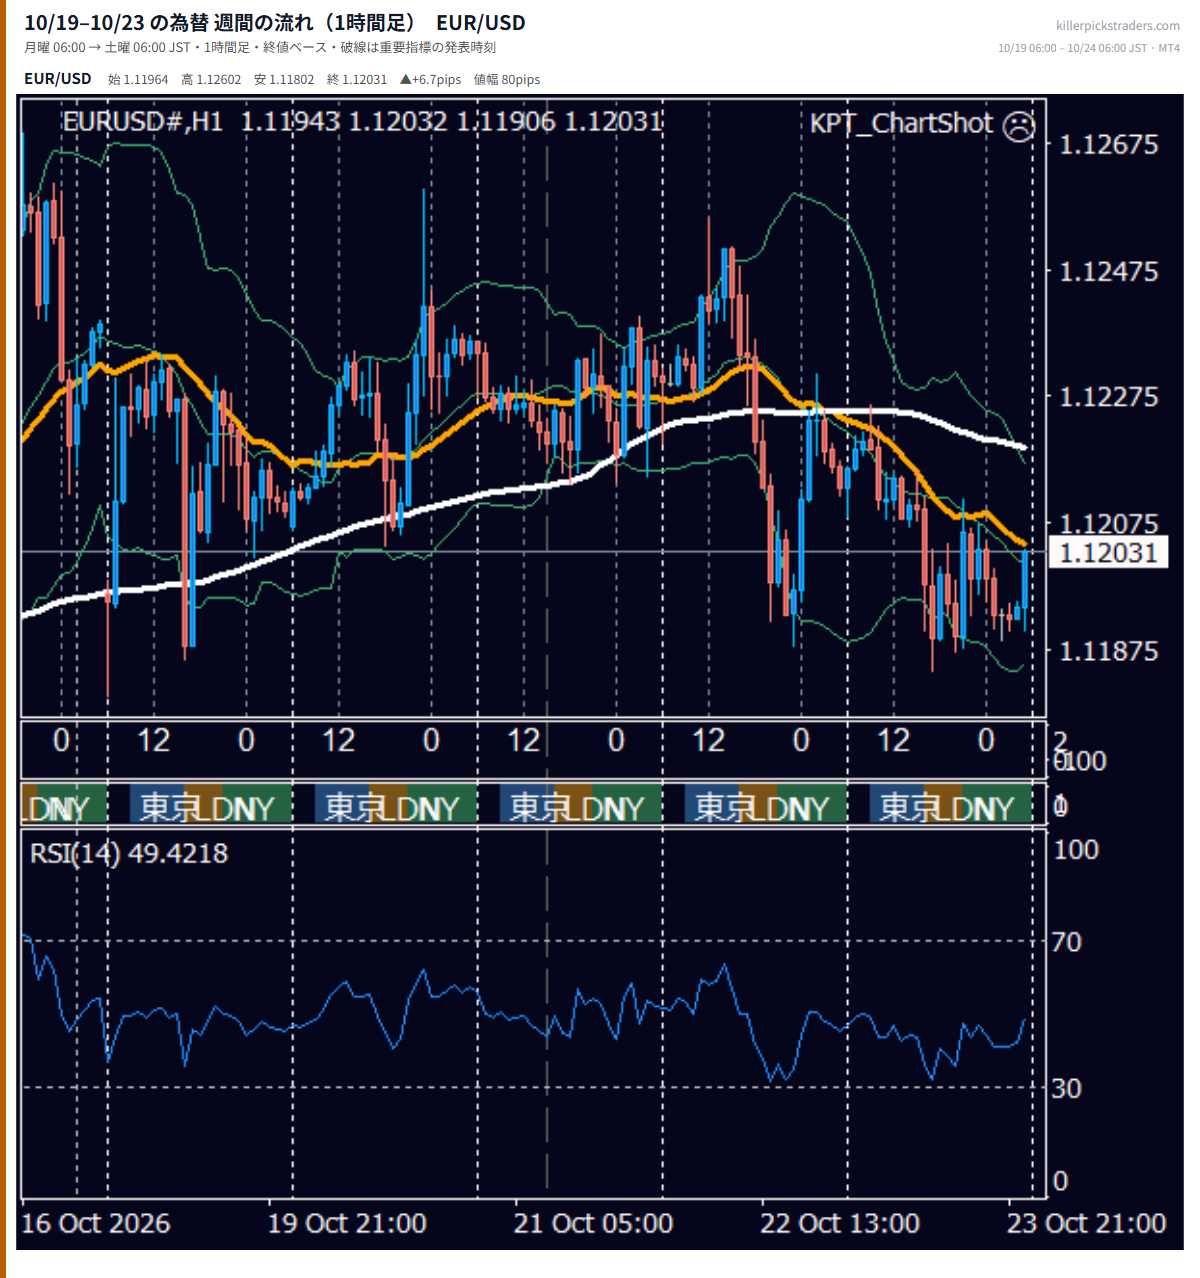Click the 22 Oct 13:00 time label
The height and width of the screenshot is (1278, 1200).
pyautogui.click(x=840, y=1223)
